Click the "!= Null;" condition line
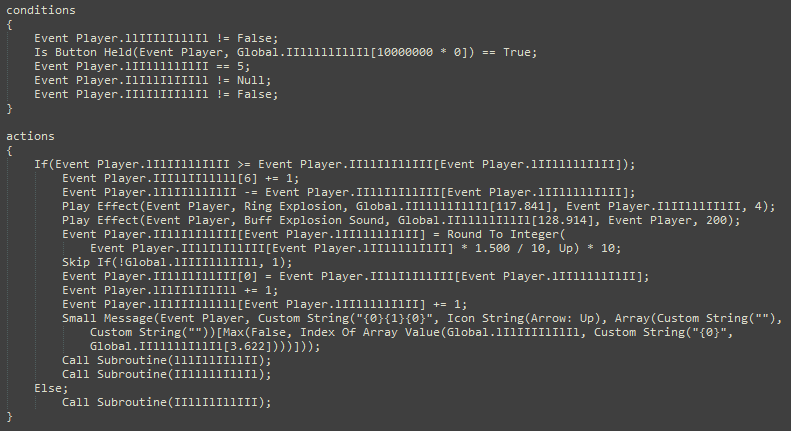Viewport: 791px width, 431px height. (153, 81)
